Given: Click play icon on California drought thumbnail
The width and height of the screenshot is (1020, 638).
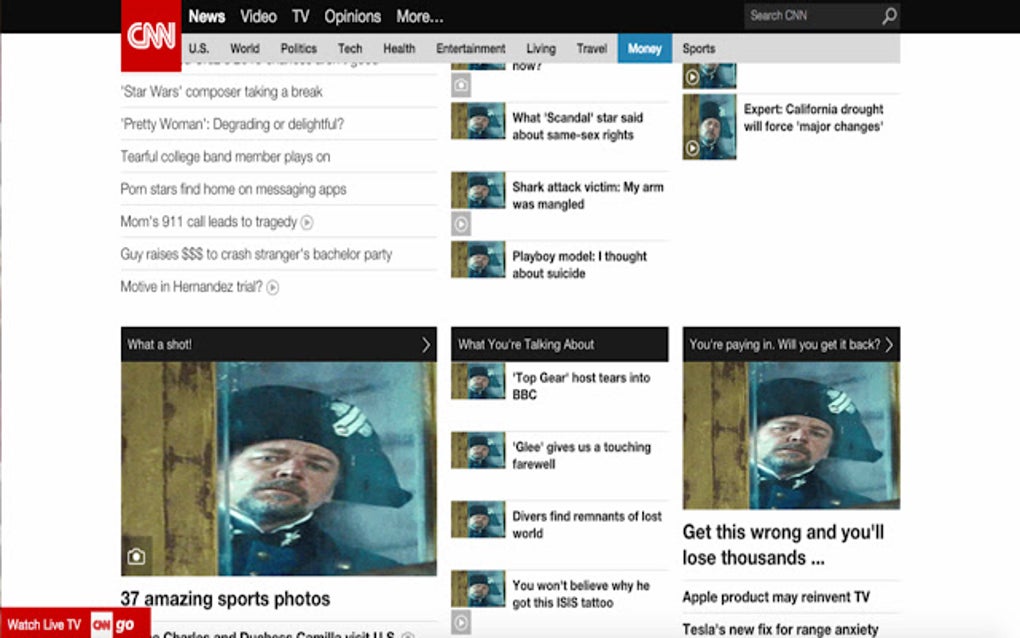Looking at the screenshot, I should pyautogui.click(x=692, y=148).
